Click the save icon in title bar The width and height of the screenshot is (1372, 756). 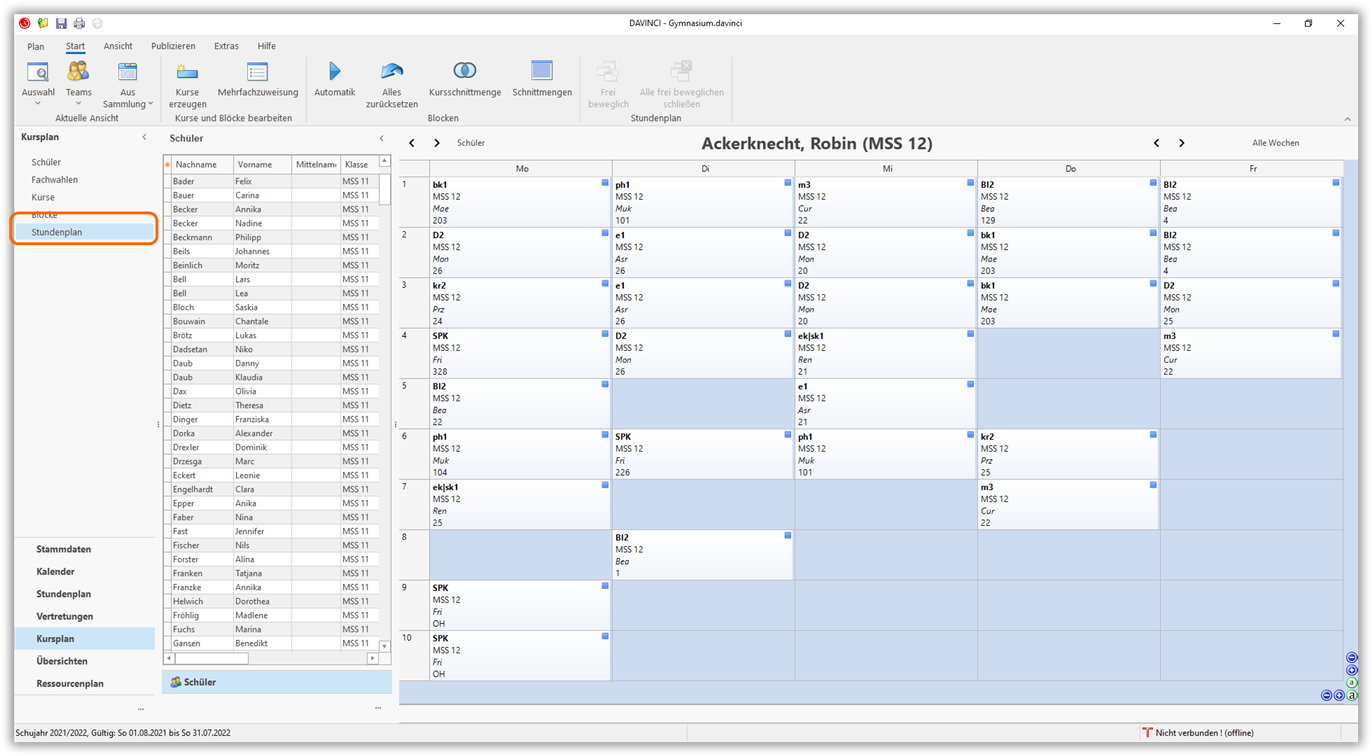tap(61, 23)
